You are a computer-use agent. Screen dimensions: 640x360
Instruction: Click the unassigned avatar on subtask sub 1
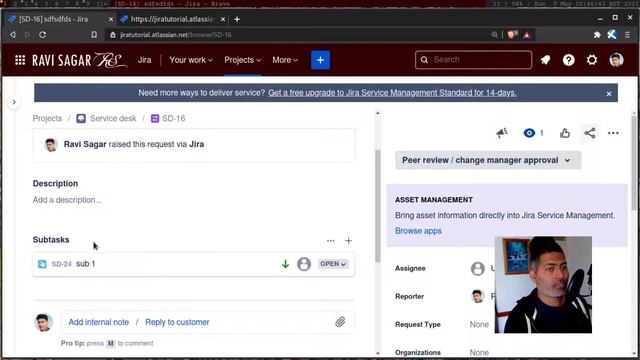(304, 264)
